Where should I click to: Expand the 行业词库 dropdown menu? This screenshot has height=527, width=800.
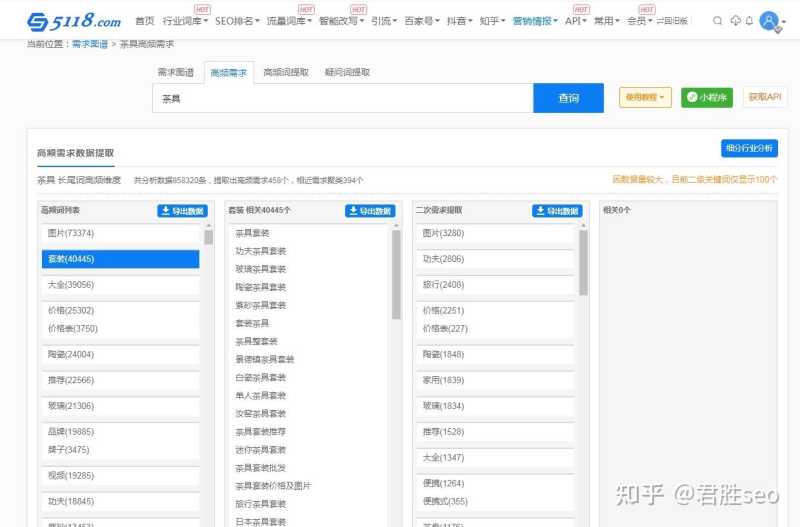185,21
